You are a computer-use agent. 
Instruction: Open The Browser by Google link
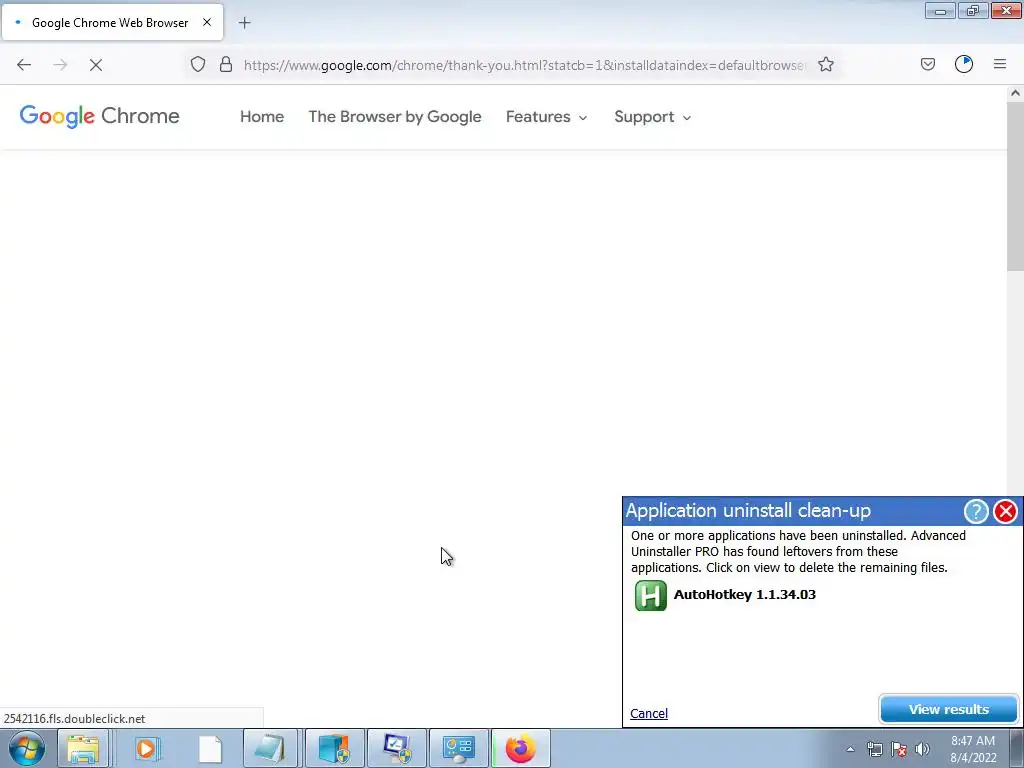(x=395, y=117)
